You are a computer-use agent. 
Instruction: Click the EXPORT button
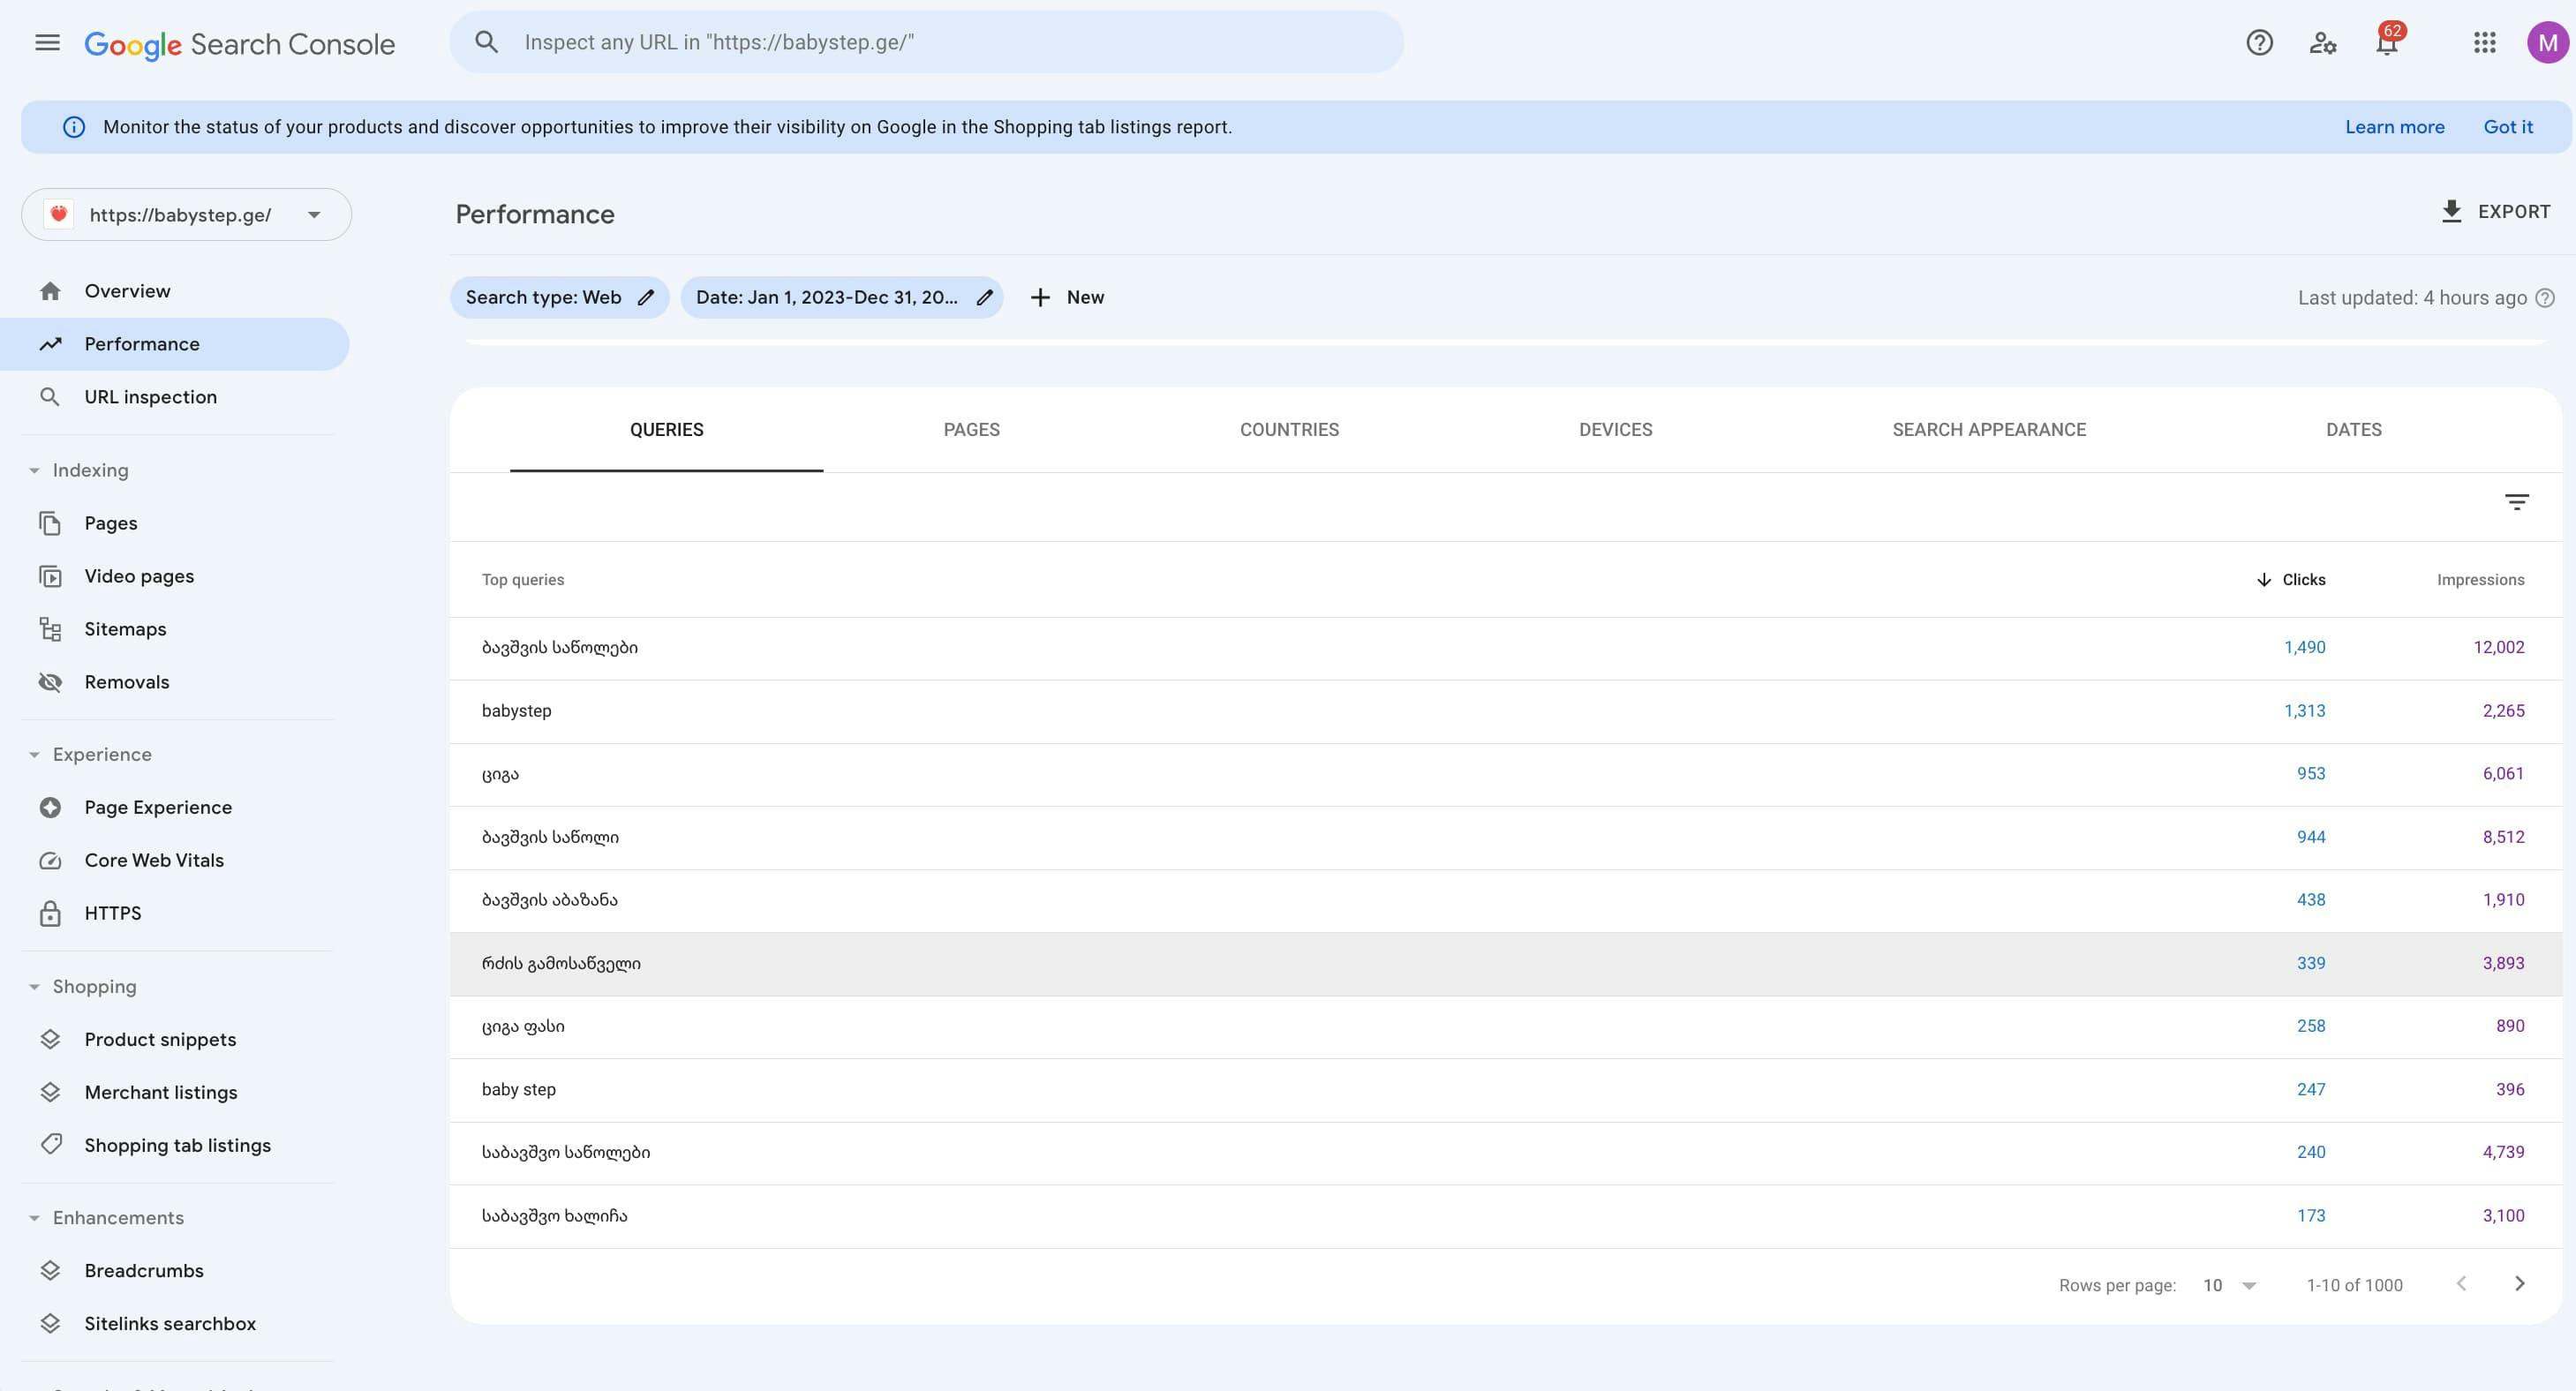2496,211
